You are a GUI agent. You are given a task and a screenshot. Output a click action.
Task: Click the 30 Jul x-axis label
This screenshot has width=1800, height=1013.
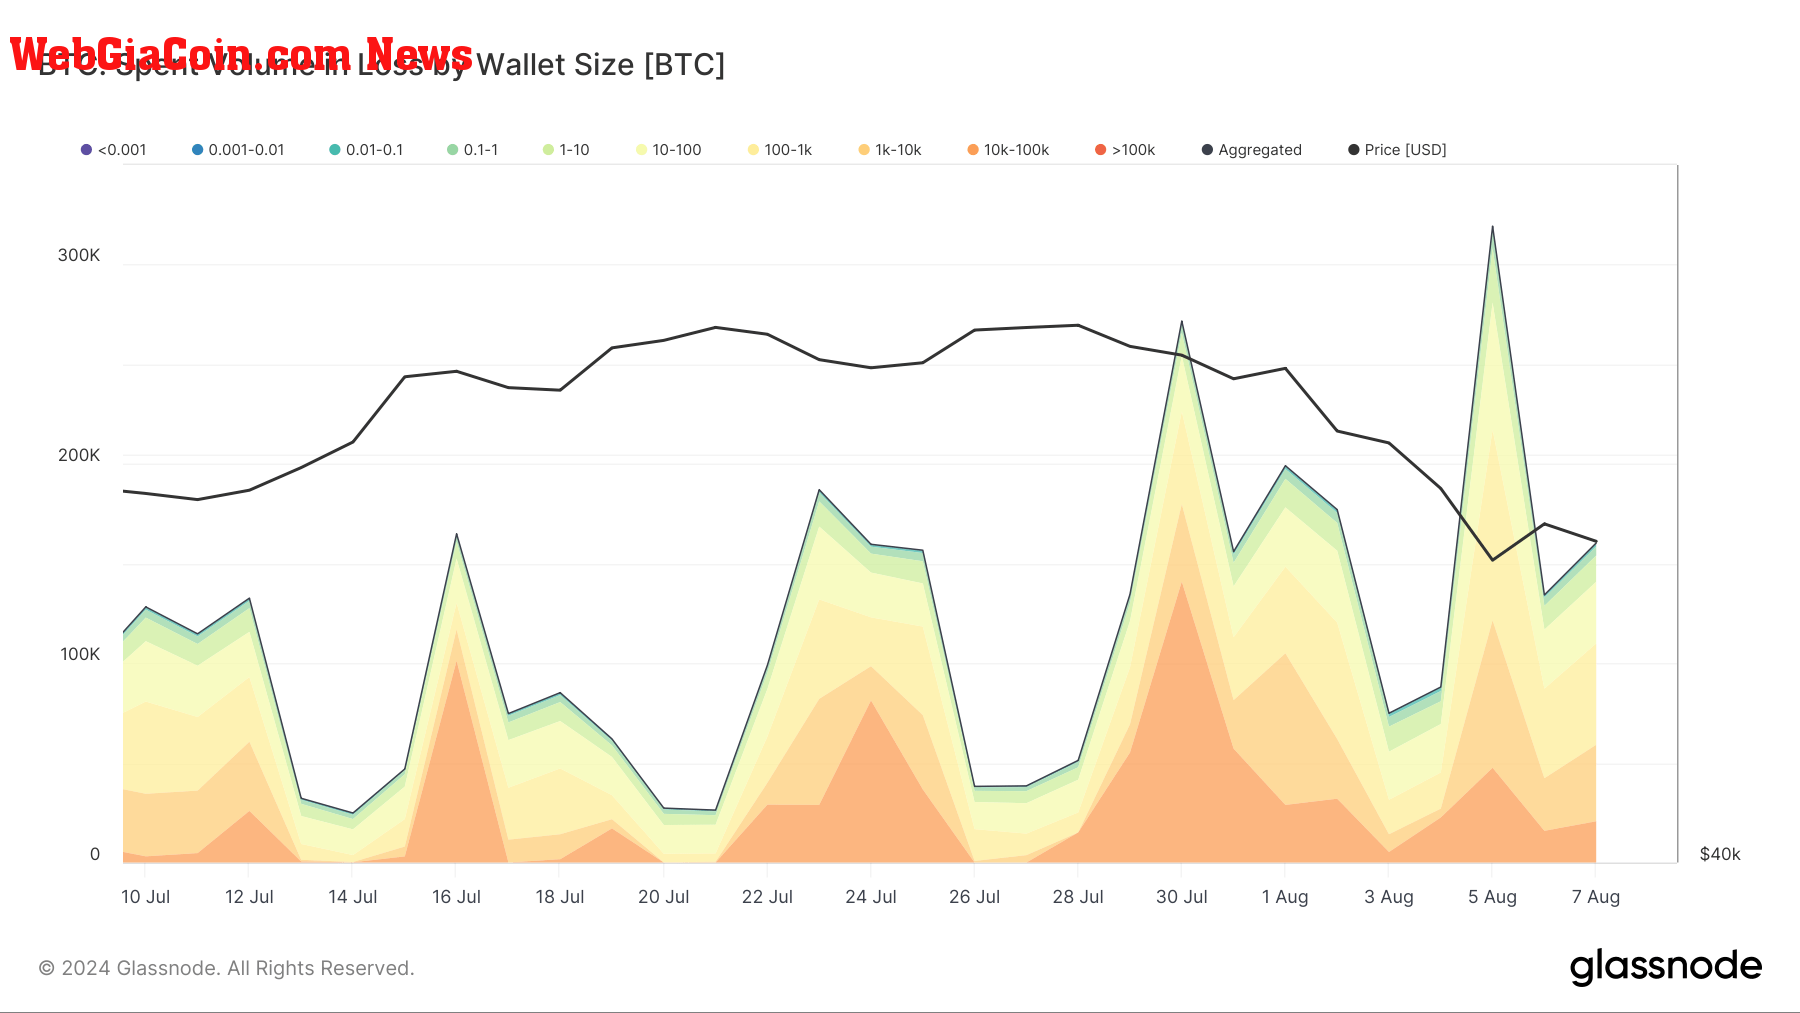pos(1182,897)
